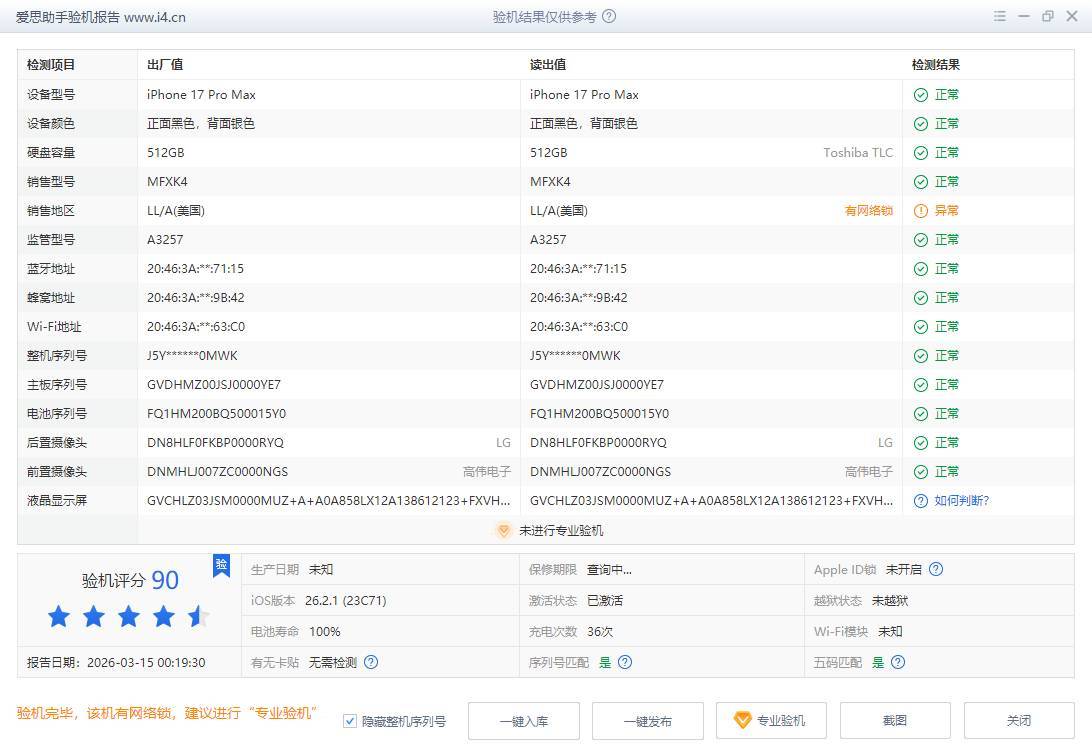Click the 一键入库 button
1092x756 pixels.
pyautogui.click(x=523, y=721)
